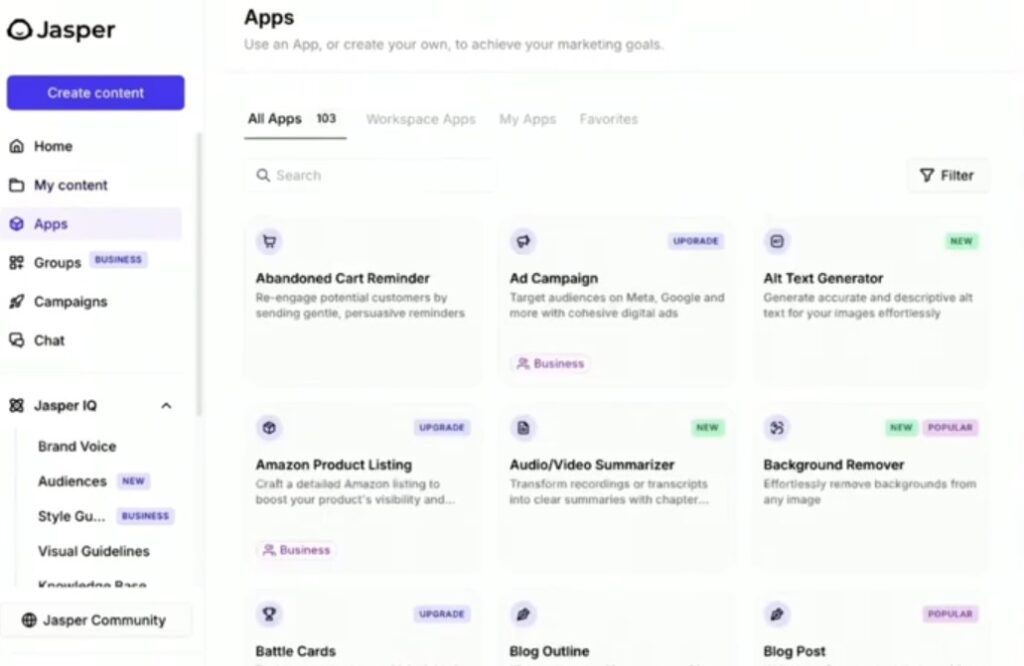
Task: Click the Blog Post title
Action: point(794,652)
